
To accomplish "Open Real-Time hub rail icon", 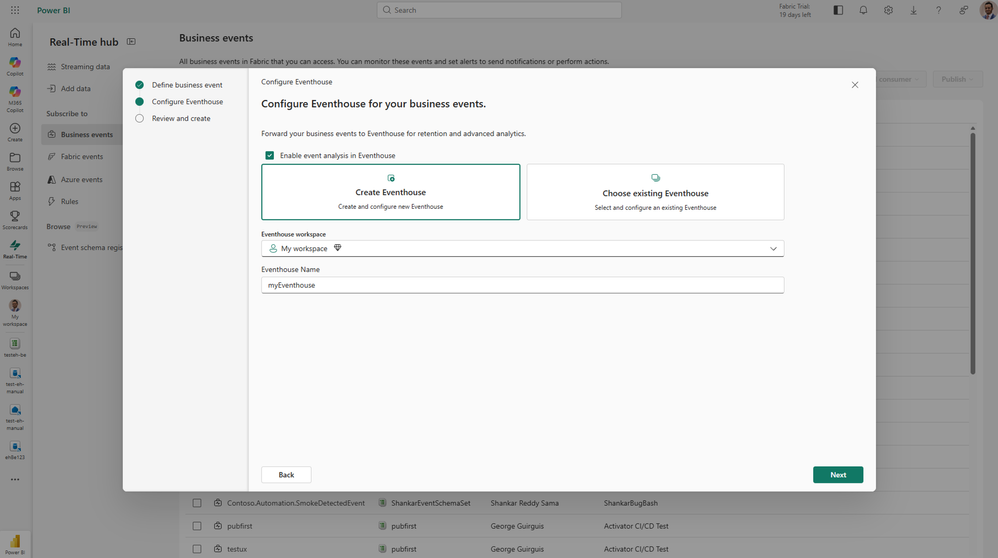I will click(x=15, y=249).
